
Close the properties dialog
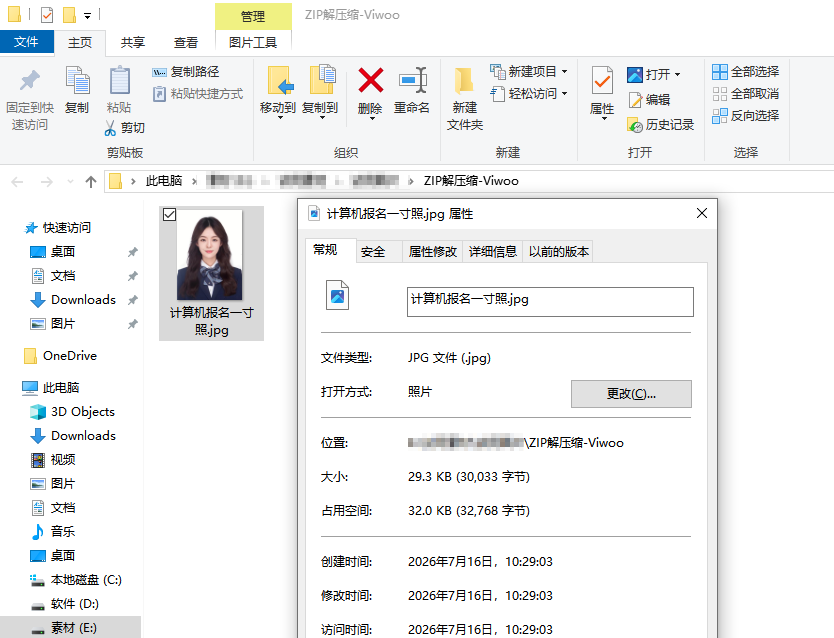(x=702, y=213)
